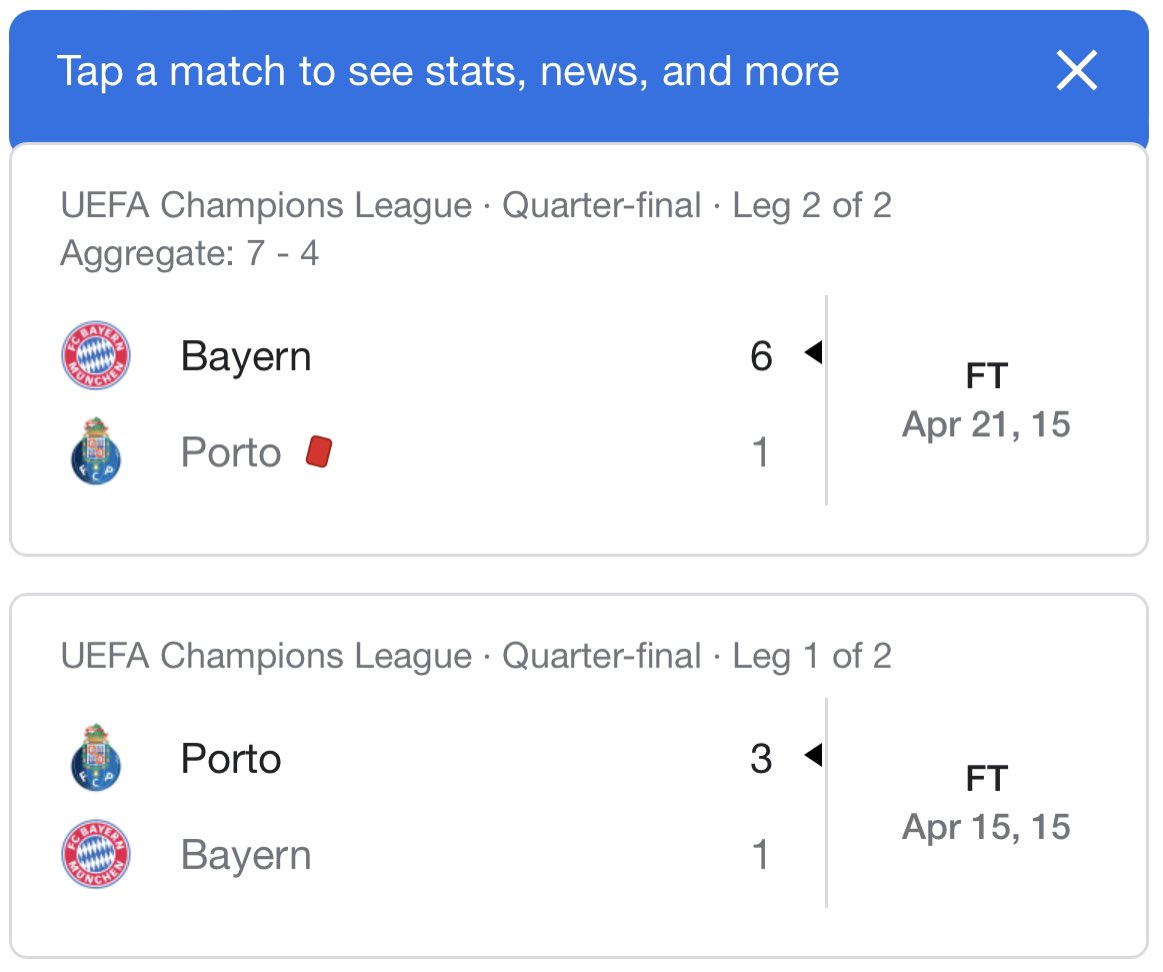The image size is (1163, 972).
Task: Click 'Tap a match to see stats' banner text
Action: coord(448,72)
